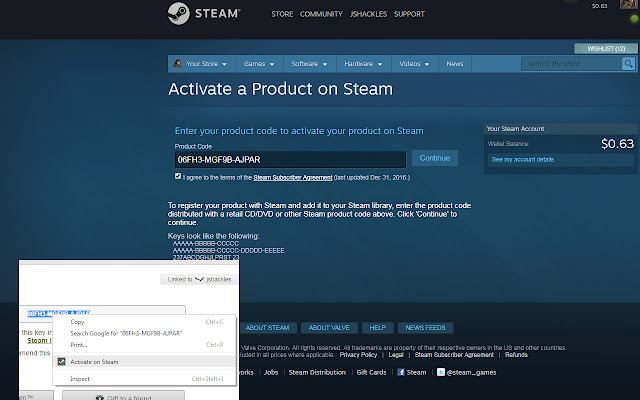The height and width of the screenshot is (400, 640).
Task: Toggle the Subscriber Agreement checkbox
Action: pyautogui.click(x=178, y=176)
